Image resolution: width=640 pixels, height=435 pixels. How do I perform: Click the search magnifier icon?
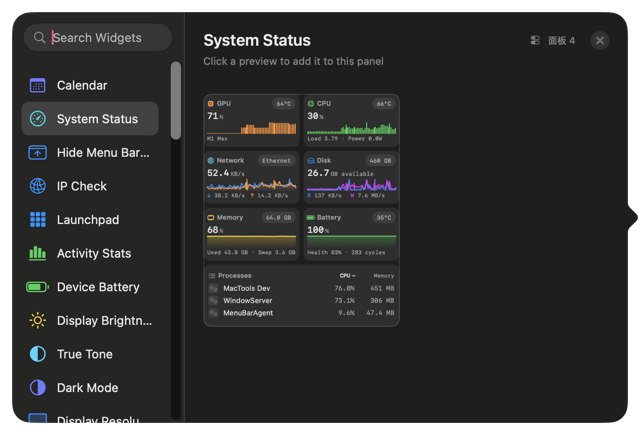[x=40, y=38]
